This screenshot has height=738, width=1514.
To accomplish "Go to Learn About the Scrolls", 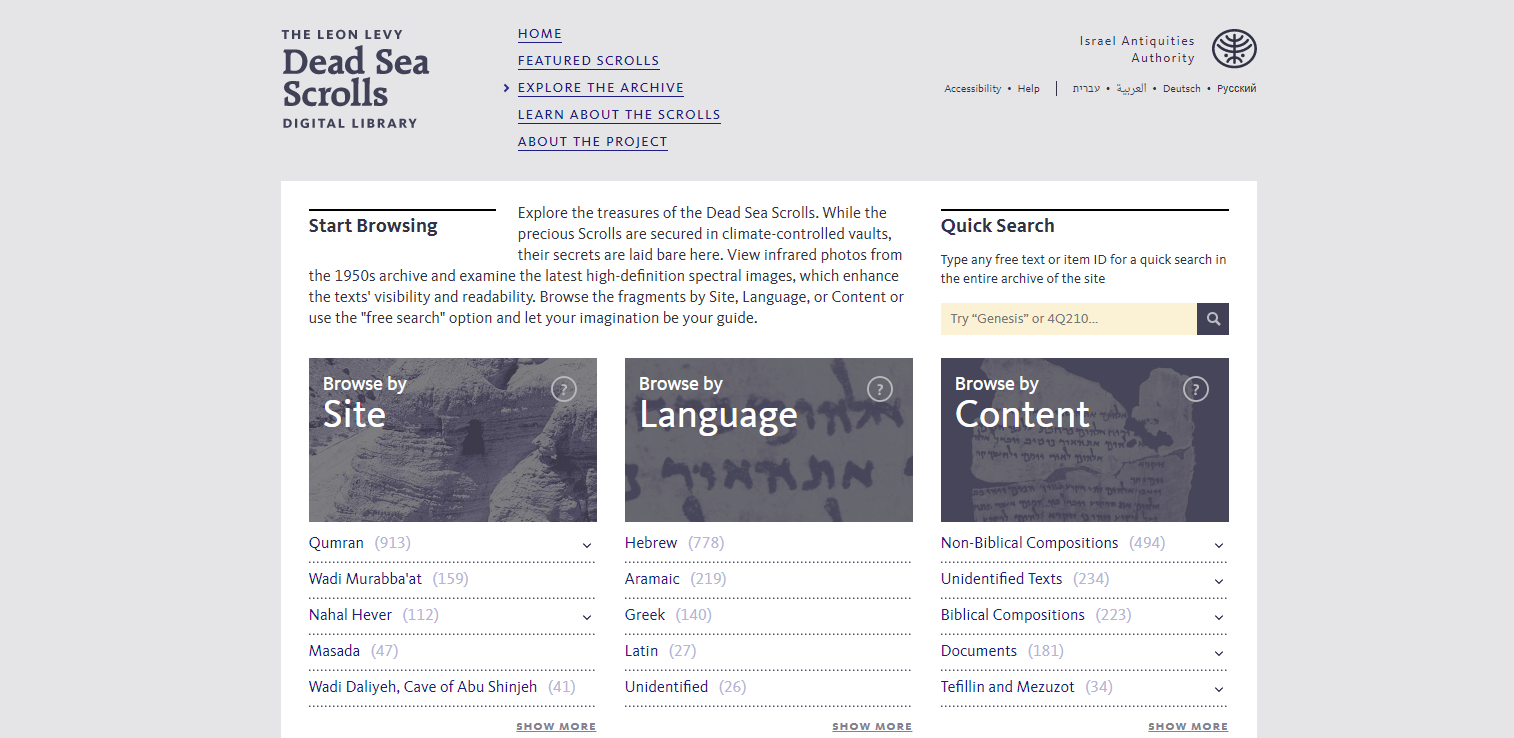I will pos(619,115).
